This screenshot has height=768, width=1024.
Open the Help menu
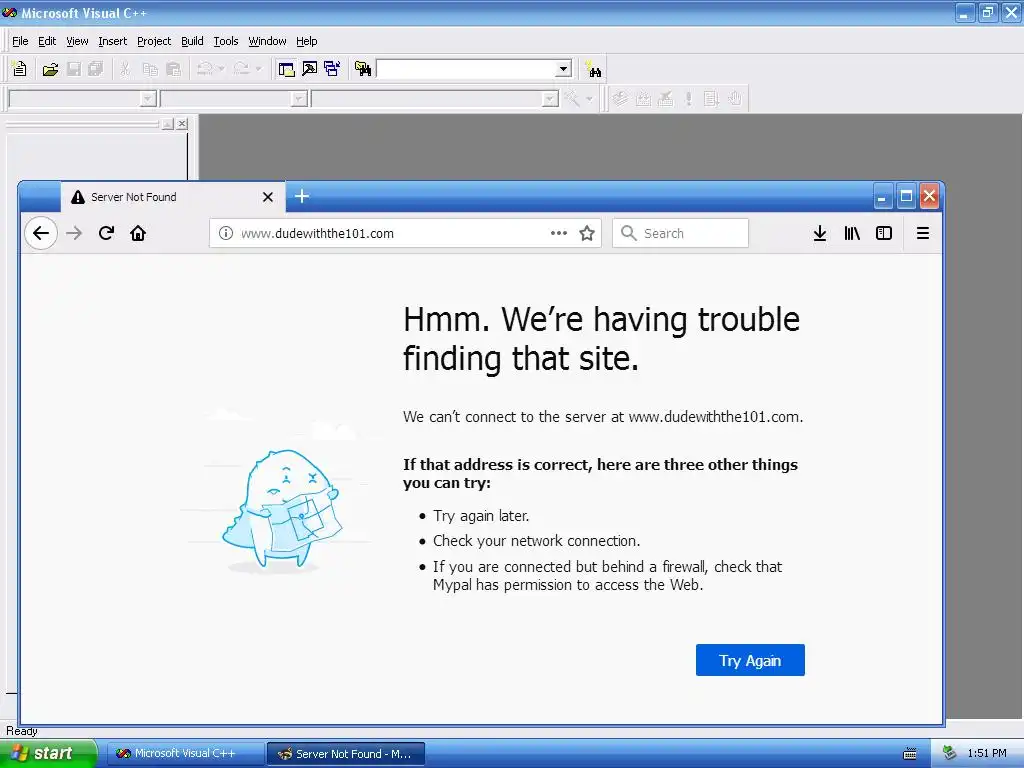click(306, 41)
